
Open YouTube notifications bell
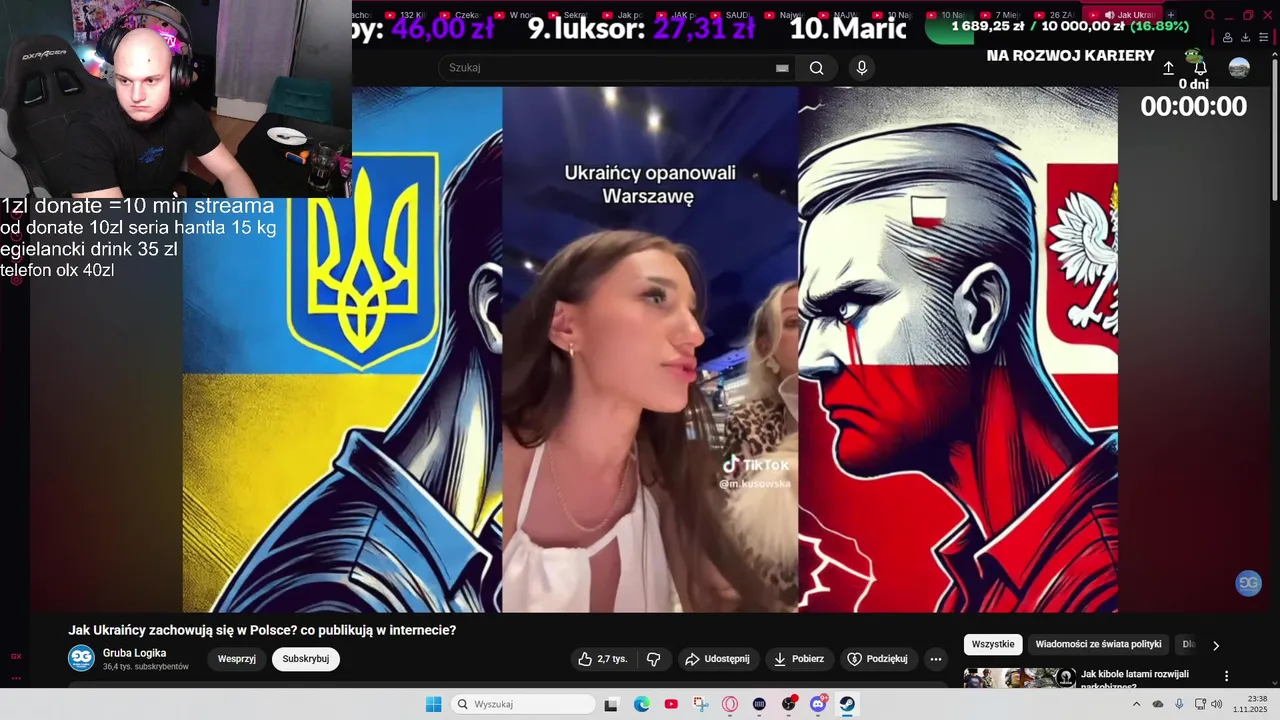click(1201, 68)
